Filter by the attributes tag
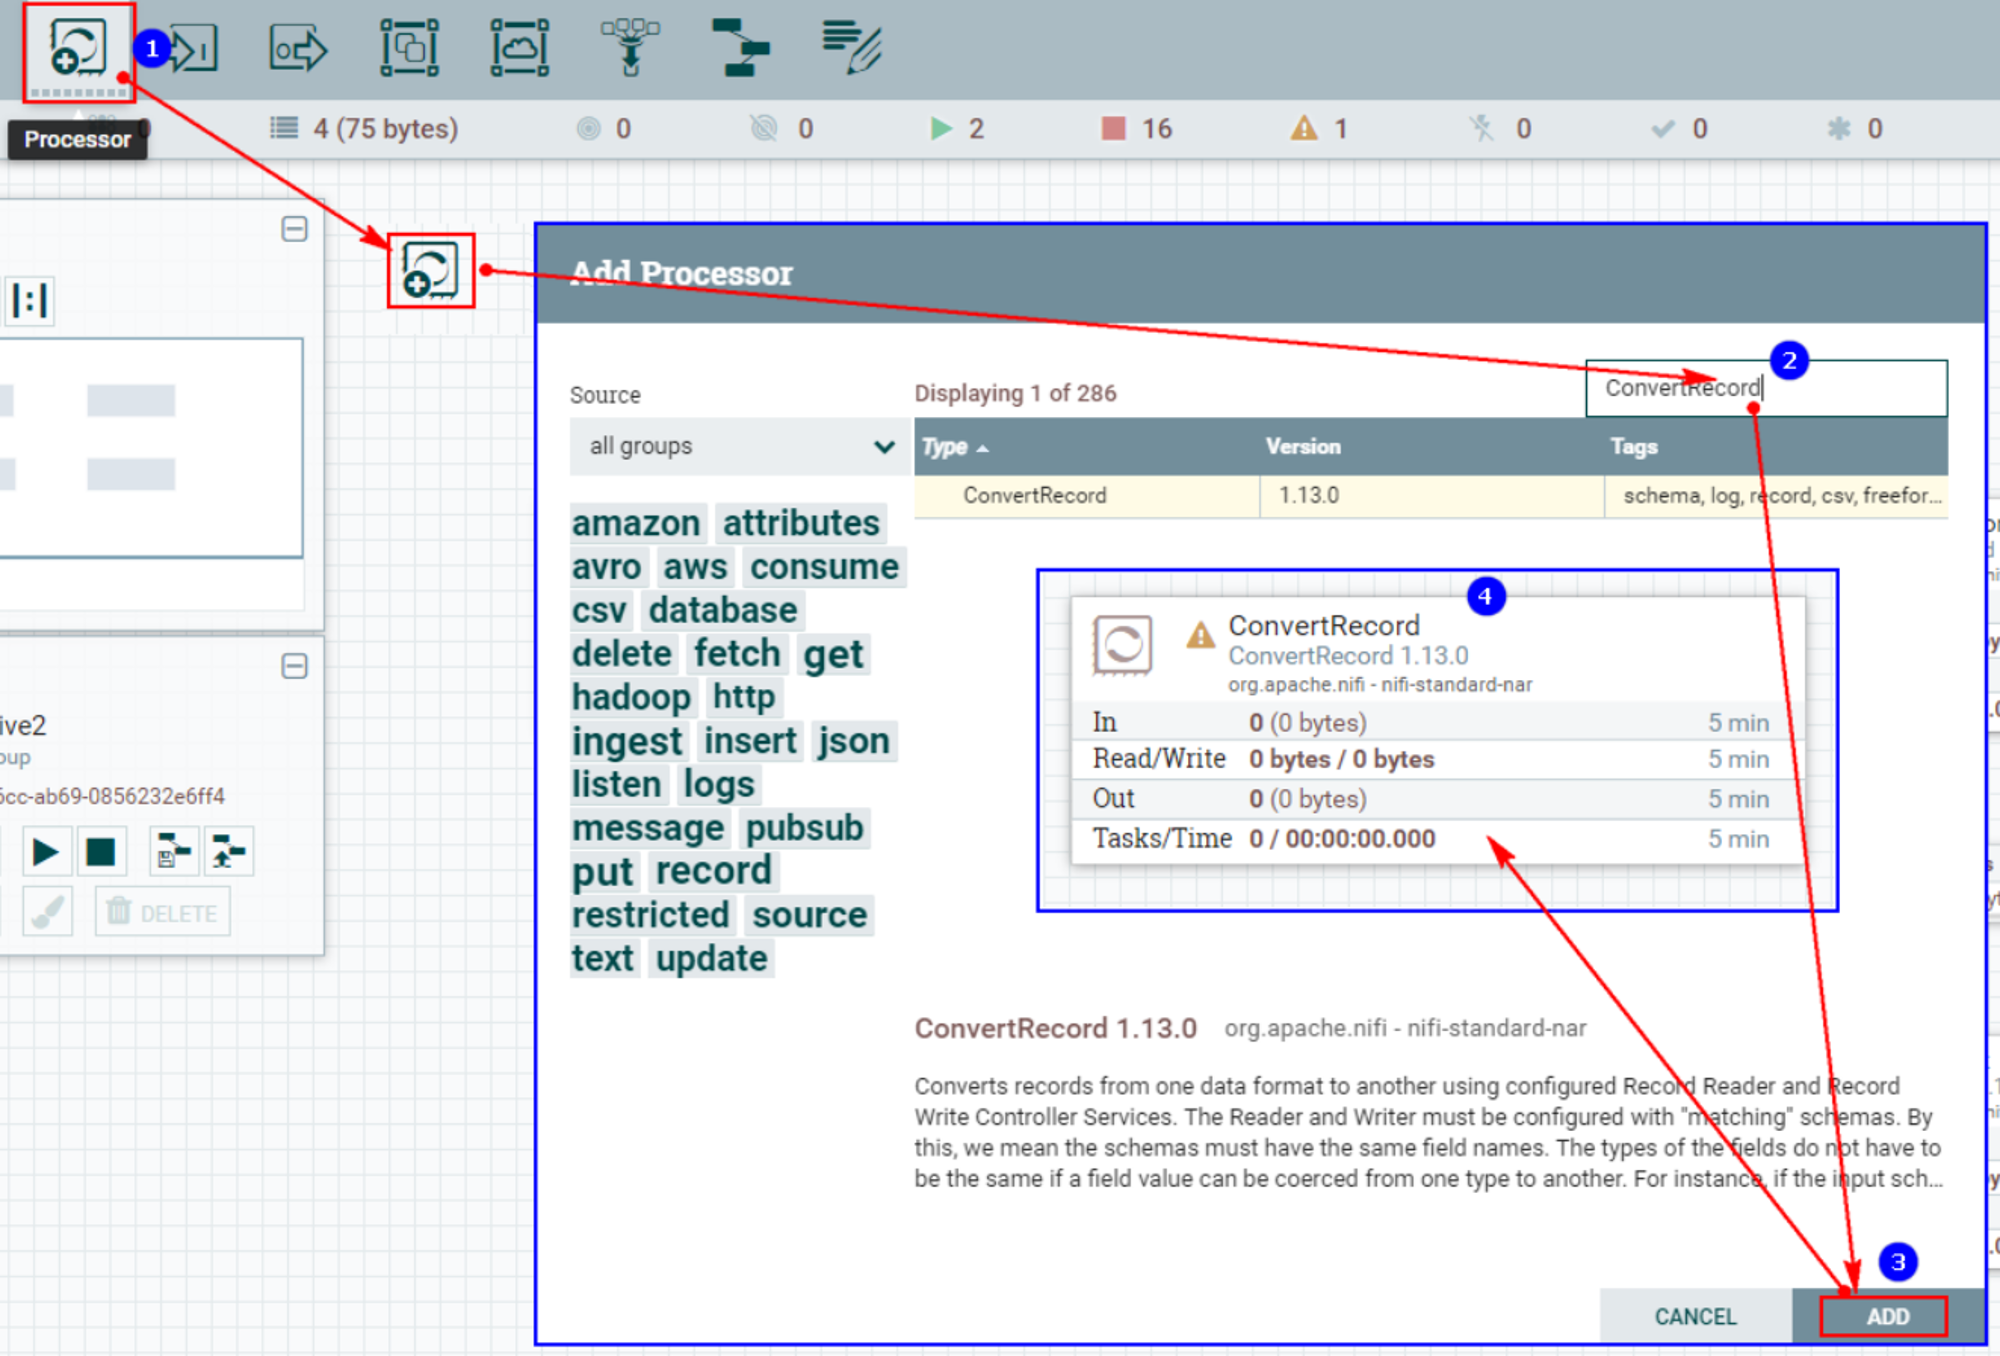 [802, 523]
